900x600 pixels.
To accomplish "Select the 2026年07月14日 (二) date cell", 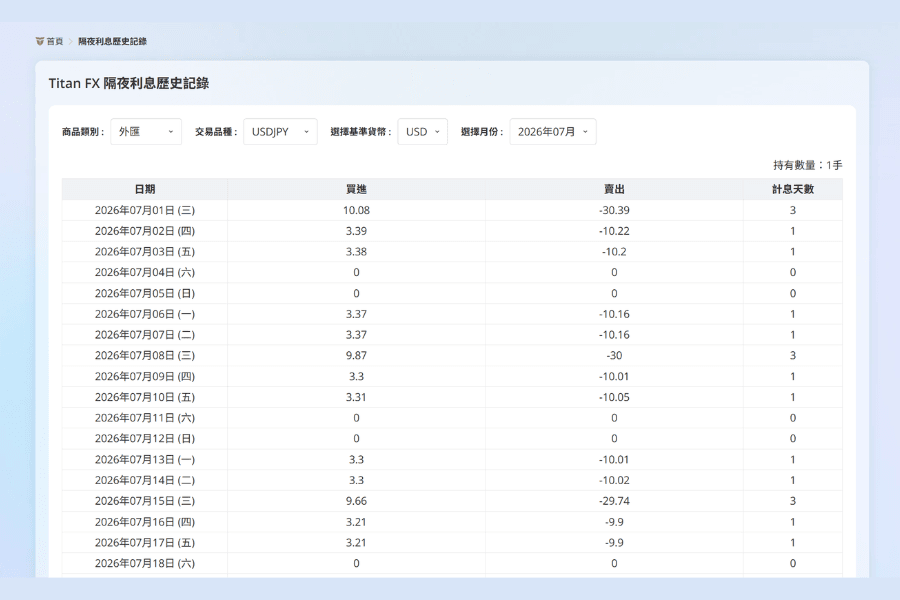I will 145,480.
